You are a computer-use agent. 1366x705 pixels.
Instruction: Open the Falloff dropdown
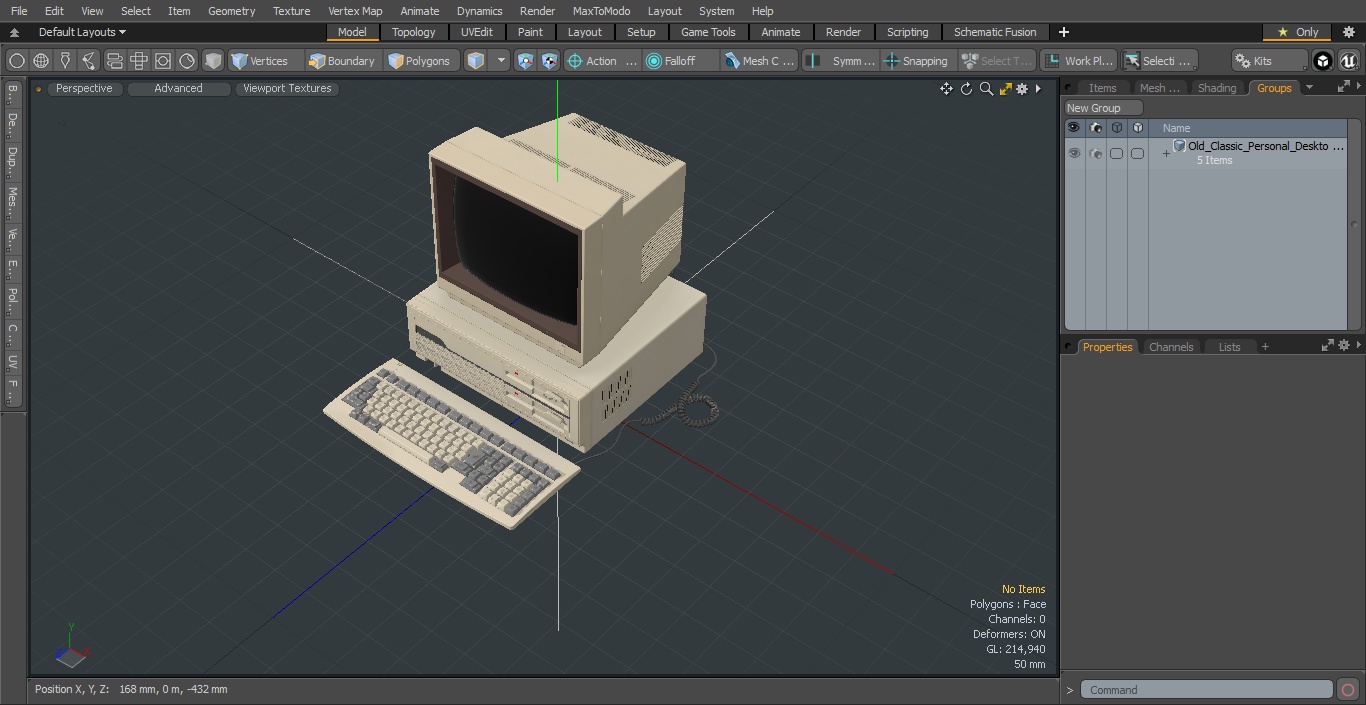click(x=680, y=61)
